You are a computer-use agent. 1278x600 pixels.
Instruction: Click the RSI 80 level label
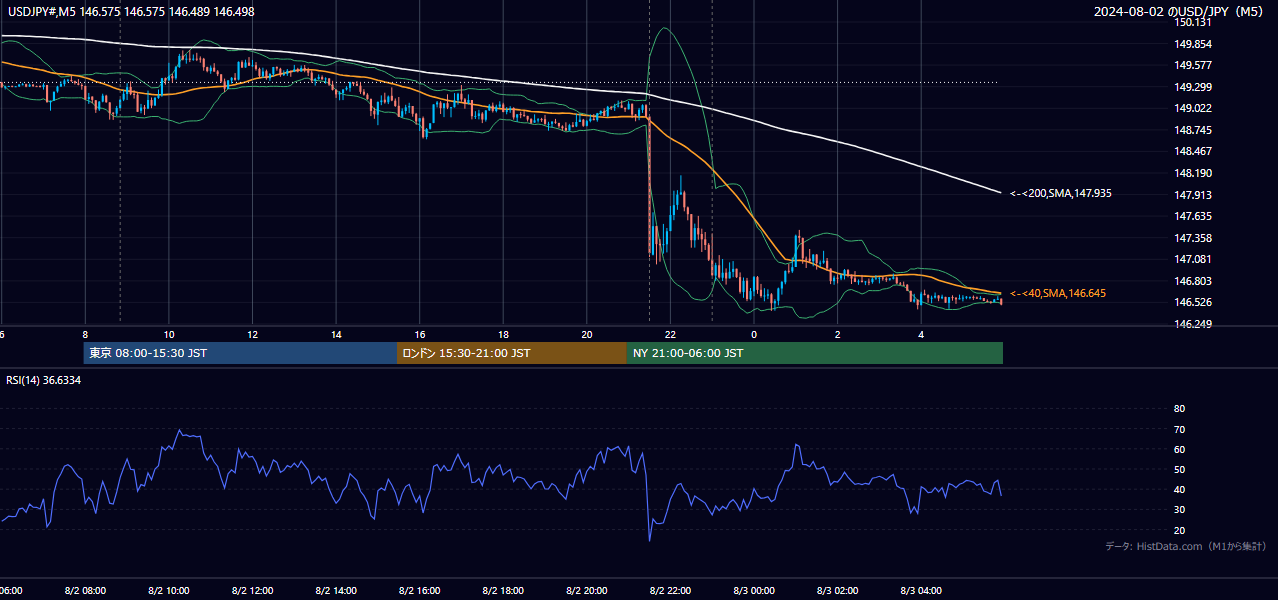point(1180,409)
